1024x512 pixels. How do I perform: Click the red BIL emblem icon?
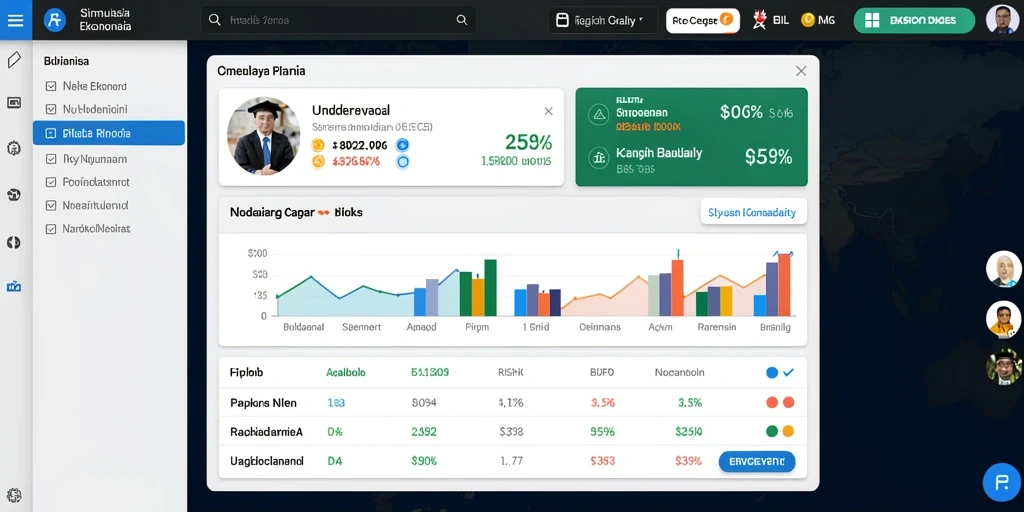[x=760, y=20]
